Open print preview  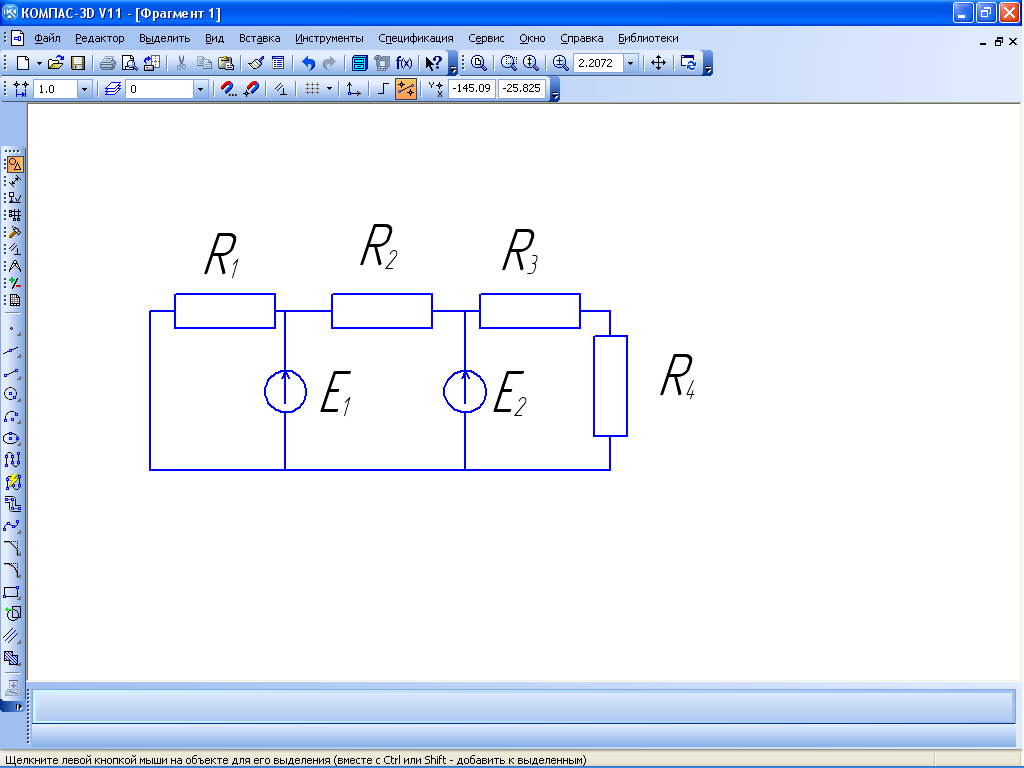click(x=129, y=63)
